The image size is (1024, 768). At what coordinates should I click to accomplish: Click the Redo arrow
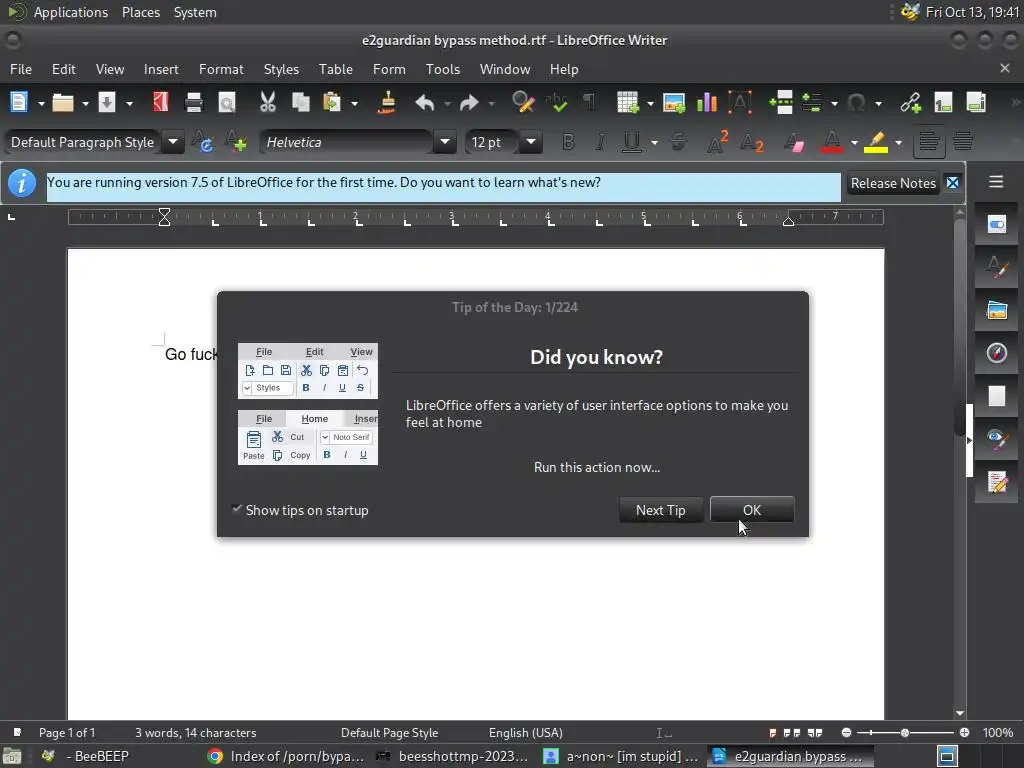[x=469, y=103]
